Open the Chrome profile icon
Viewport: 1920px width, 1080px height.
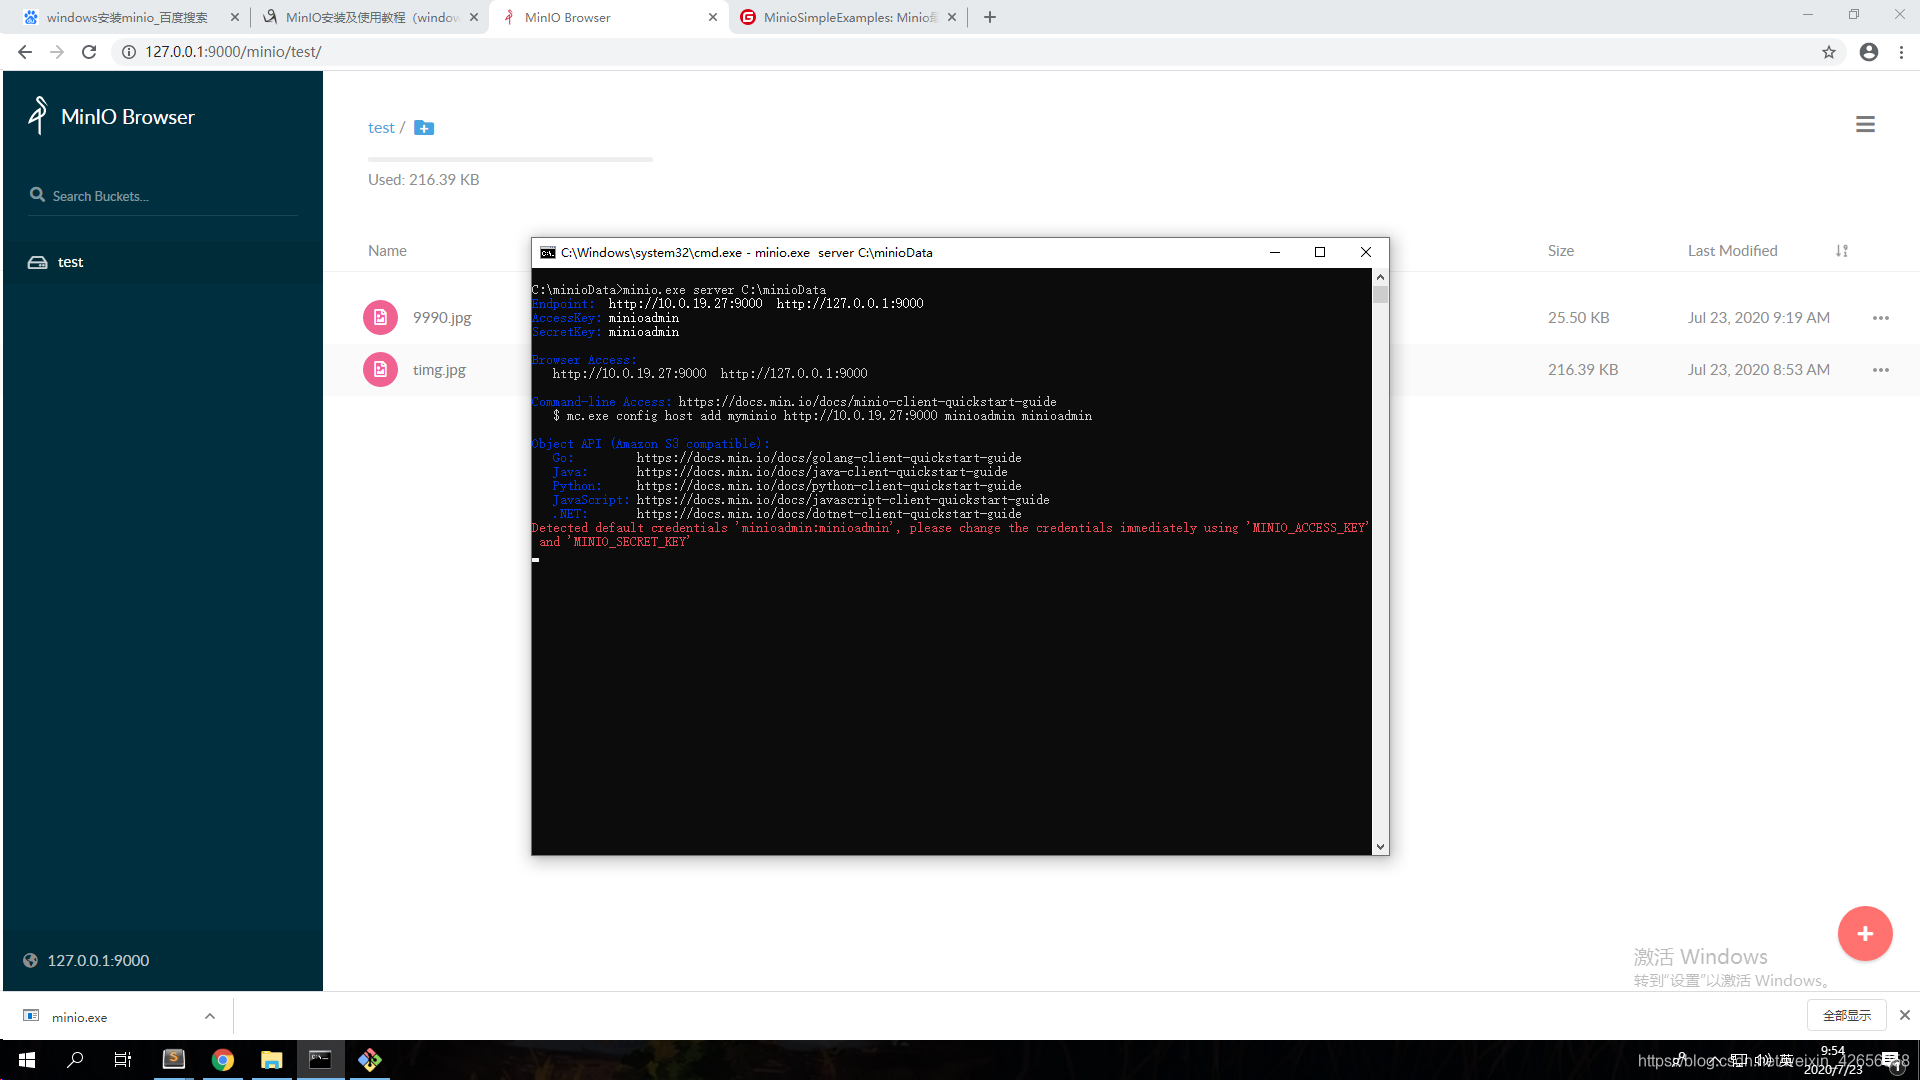pos(1869,52)
